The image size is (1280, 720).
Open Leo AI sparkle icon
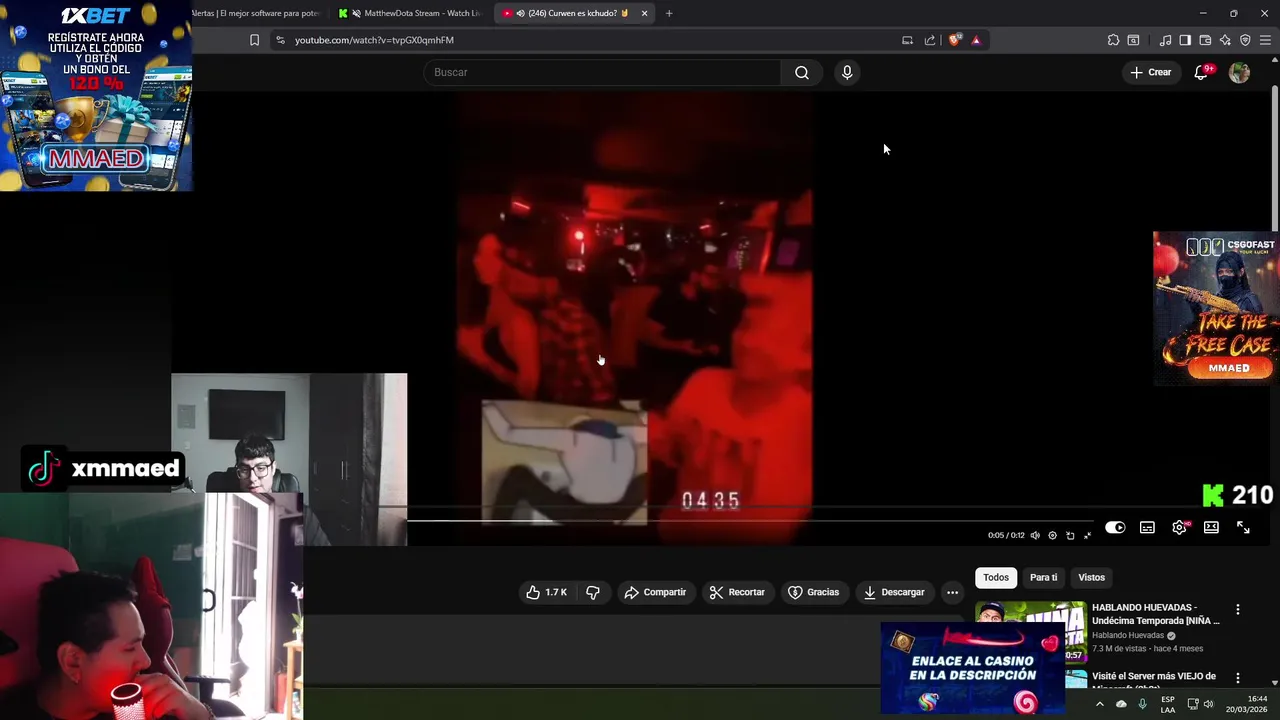tap(1225, 40)
